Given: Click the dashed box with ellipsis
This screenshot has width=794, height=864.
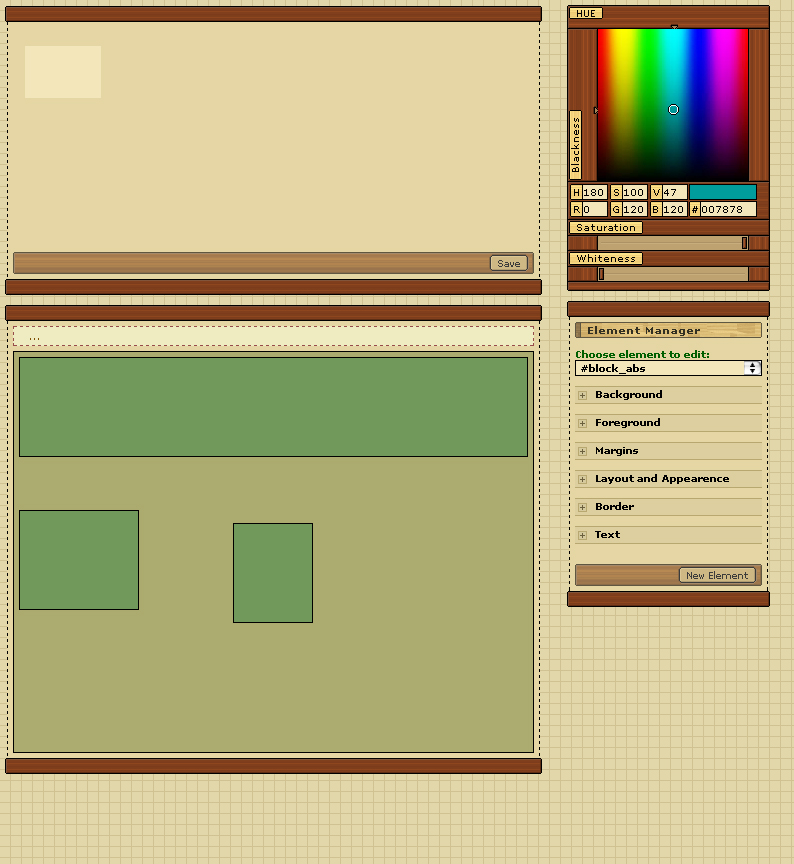Looking at the screenshot, I should click(x=273, y=336).
